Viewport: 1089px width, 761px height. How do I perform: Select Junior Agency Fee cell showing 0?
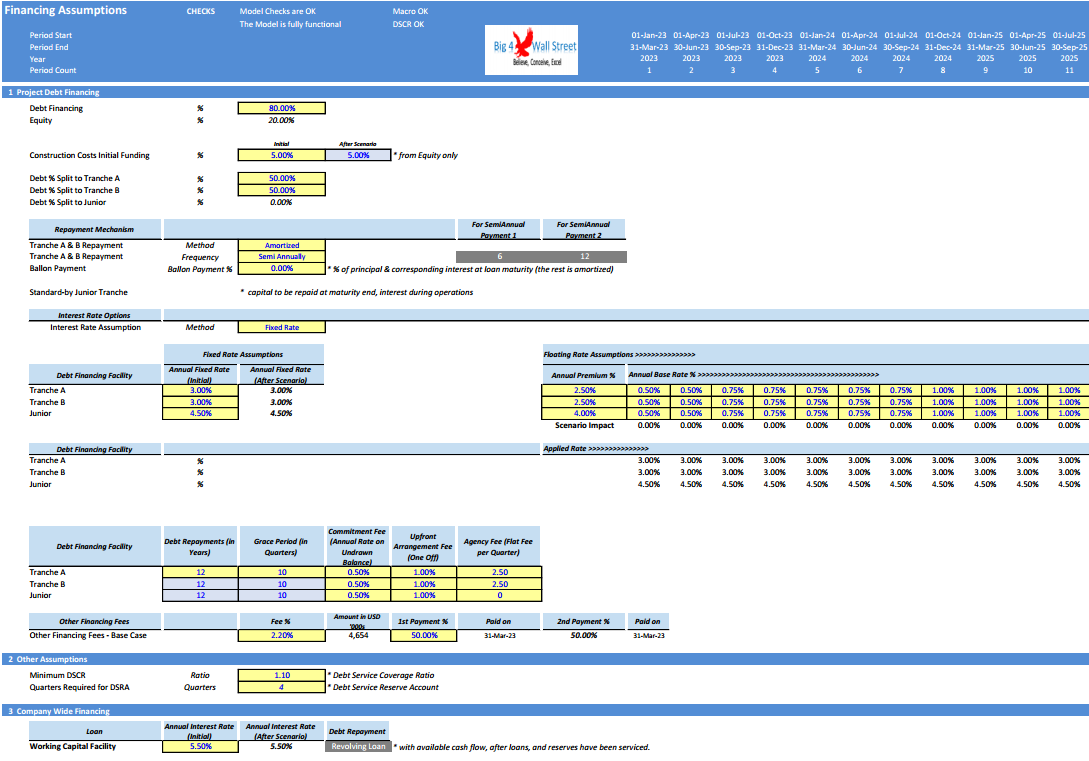point(499,596)
